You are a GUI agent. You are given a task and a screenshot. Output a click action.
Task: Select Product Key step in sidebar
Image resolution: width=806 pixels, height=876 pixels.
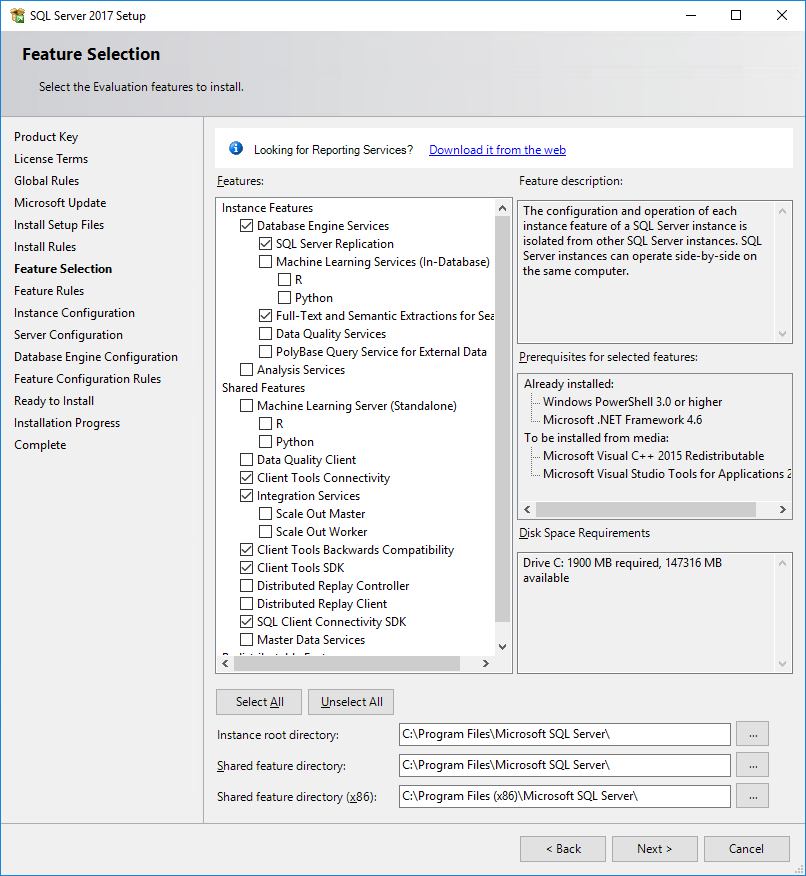click(x=46, y=137)
